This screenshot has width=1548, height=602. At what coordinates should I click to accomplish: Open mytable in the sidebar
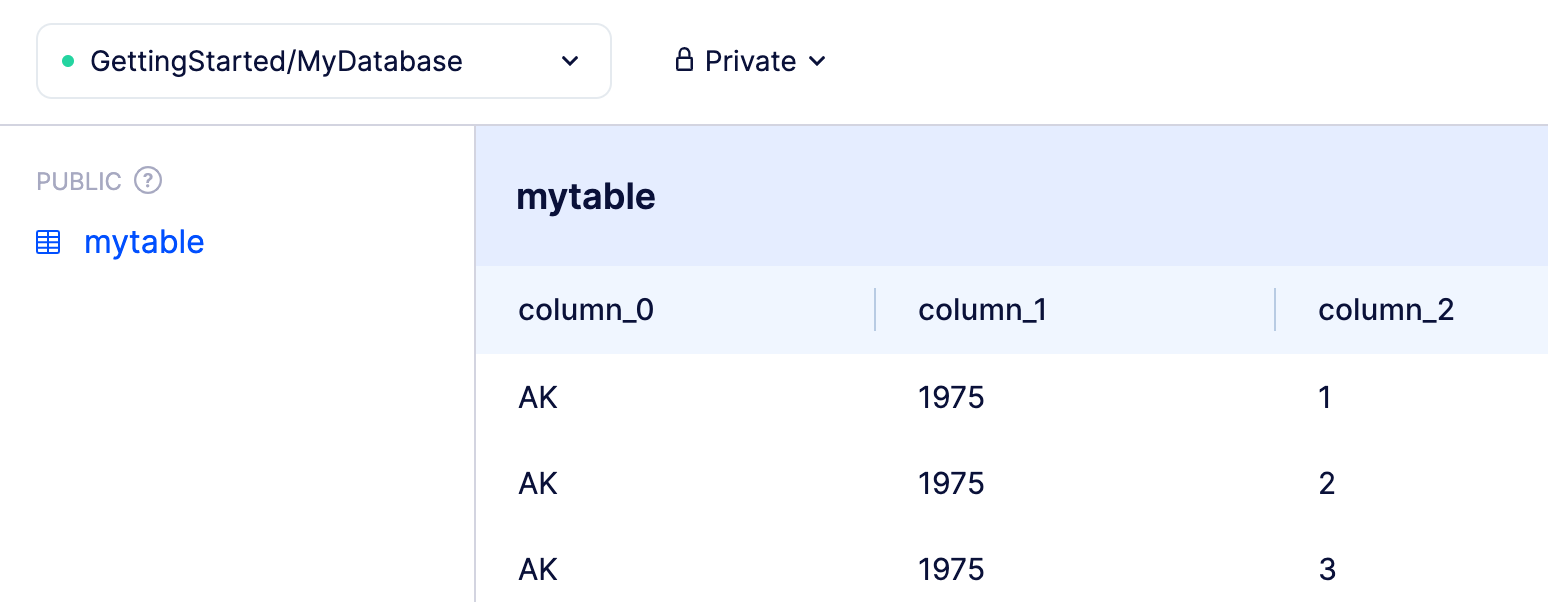click(x=144, y=242)
